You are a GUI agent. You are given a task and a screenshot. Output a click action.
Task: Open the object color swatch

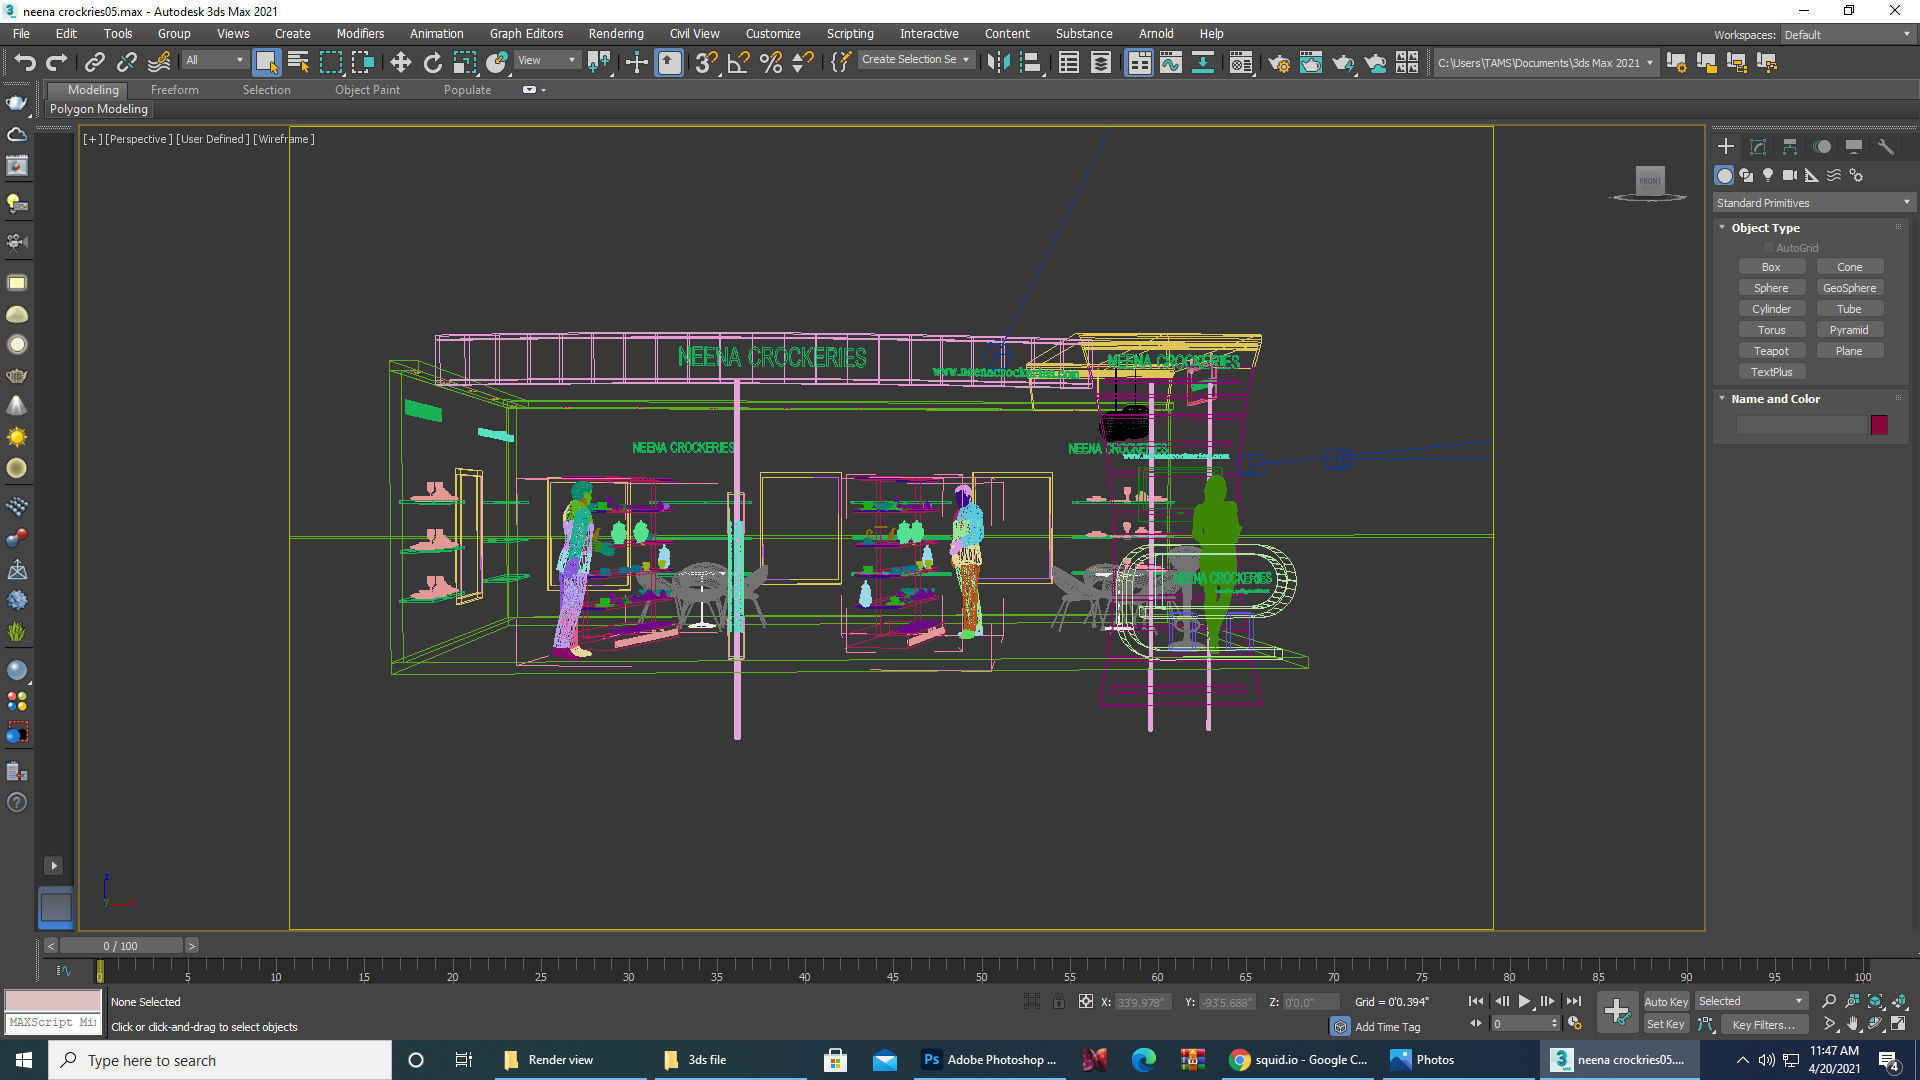pyautogui.click(x=1879, y=425)
